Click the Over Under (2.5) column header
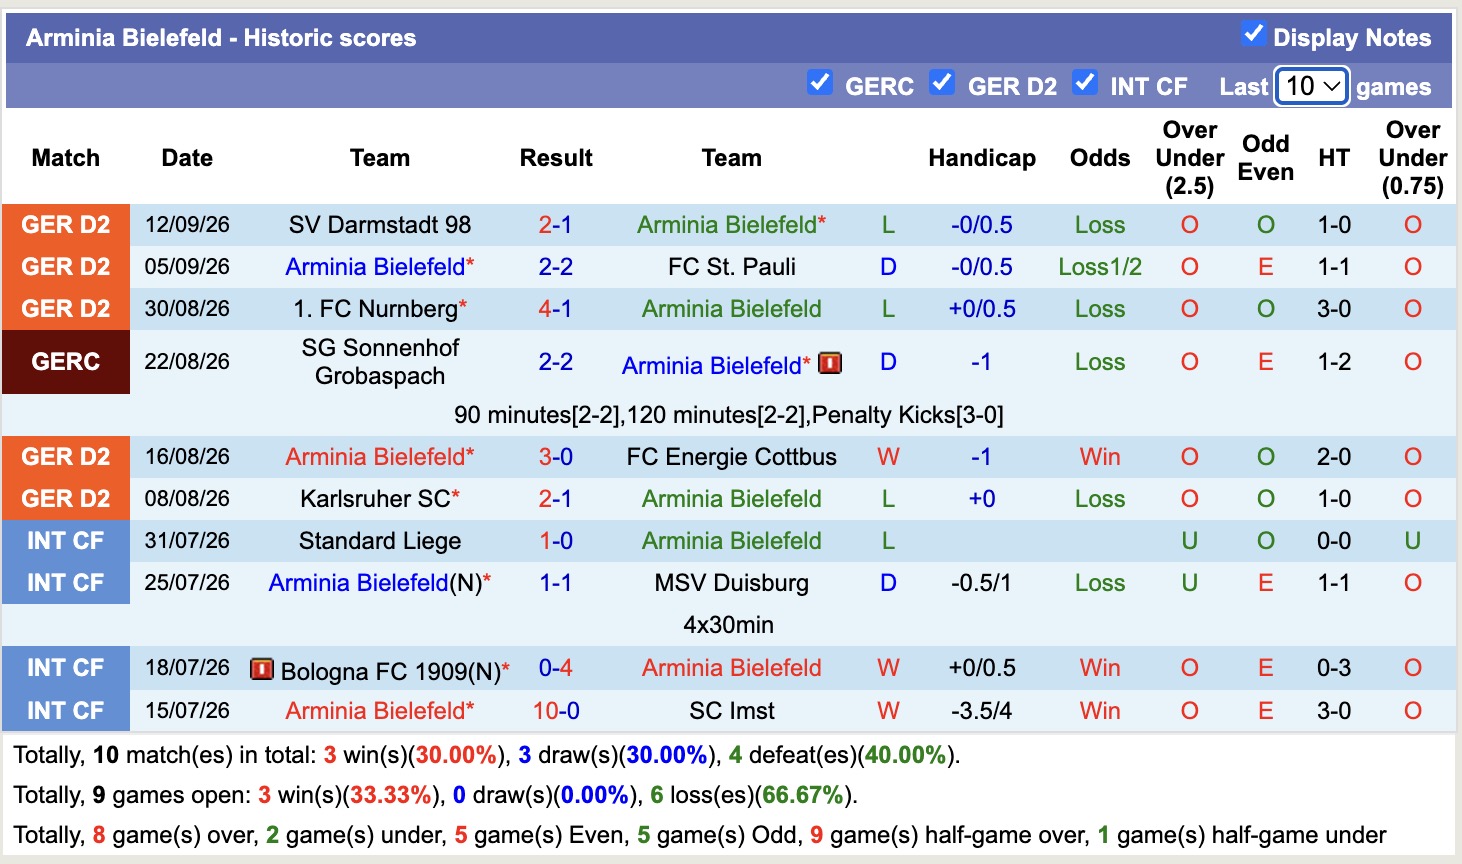Image resolution: width=1462 pixels, height=864 pixels. (x=1190, y=158)
